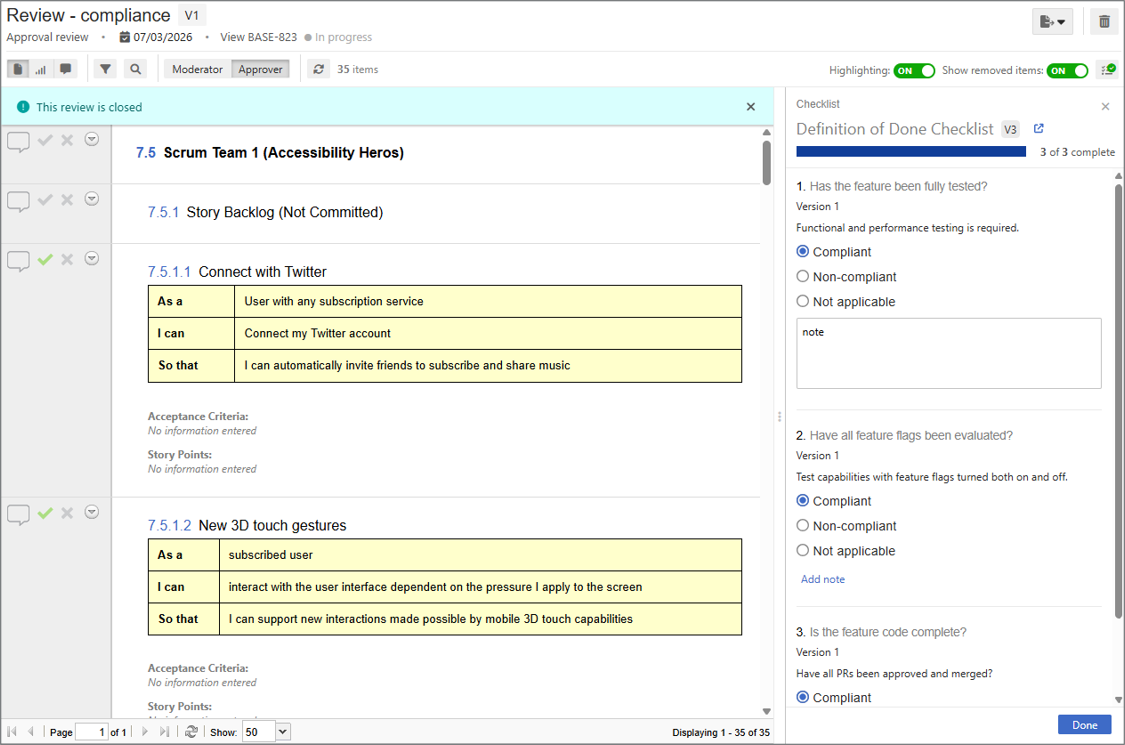Click the refresh icon beside 35 items
The width and height of the screenshot is (1125, 745).
pos(319,69)
